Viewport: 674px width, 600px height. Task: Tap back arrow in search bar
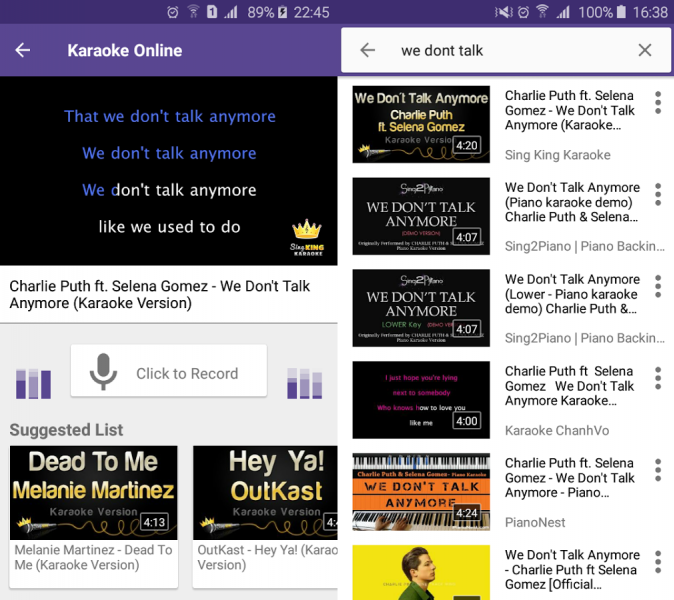coord(368,50)
